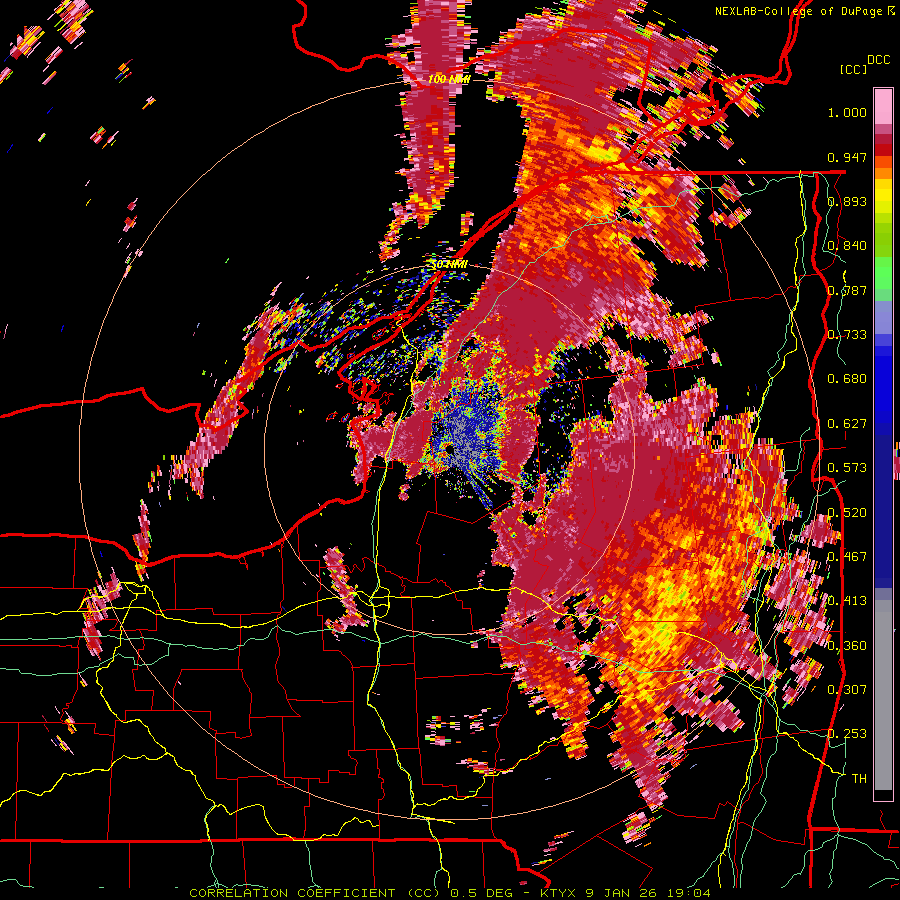Select the 0.253 legend value

coord(847,734)
